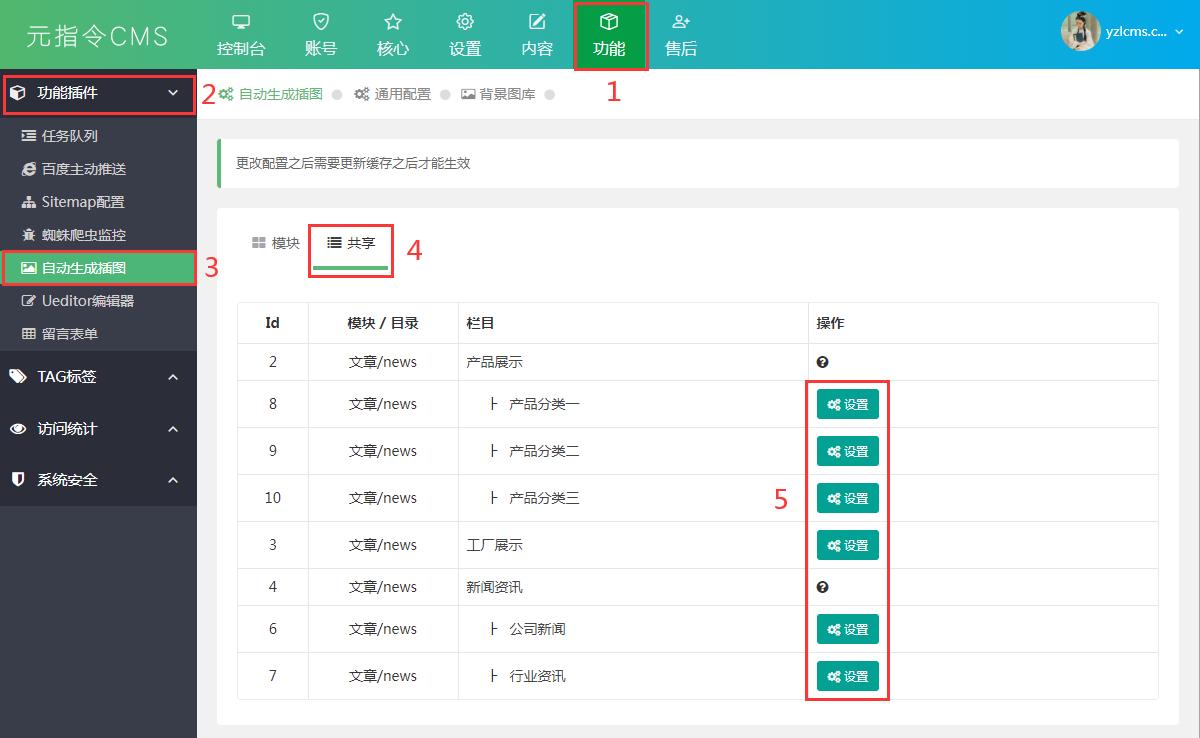The height and width of the screenshot is (738, 1200).
Task: Open the 设置 settings tab
Action: 465,35
